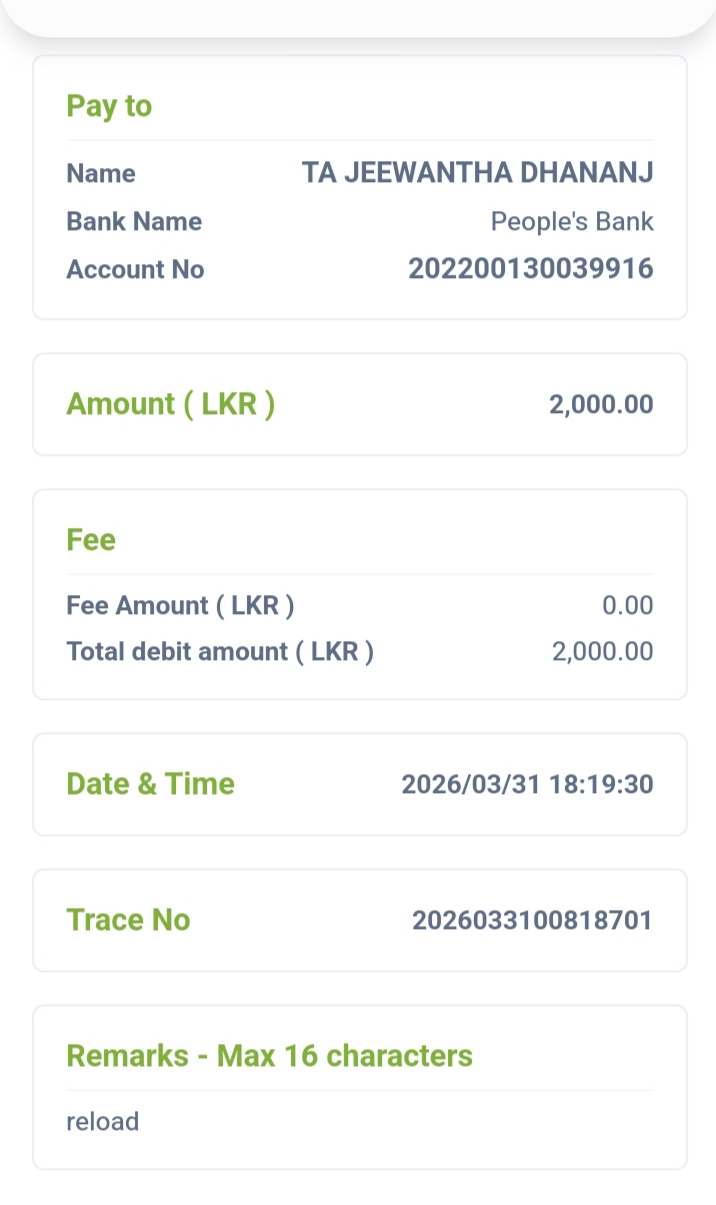Tap the Remarks - Max 16 characters heading
The image size is (716, 1205).
click(269, 1056)
